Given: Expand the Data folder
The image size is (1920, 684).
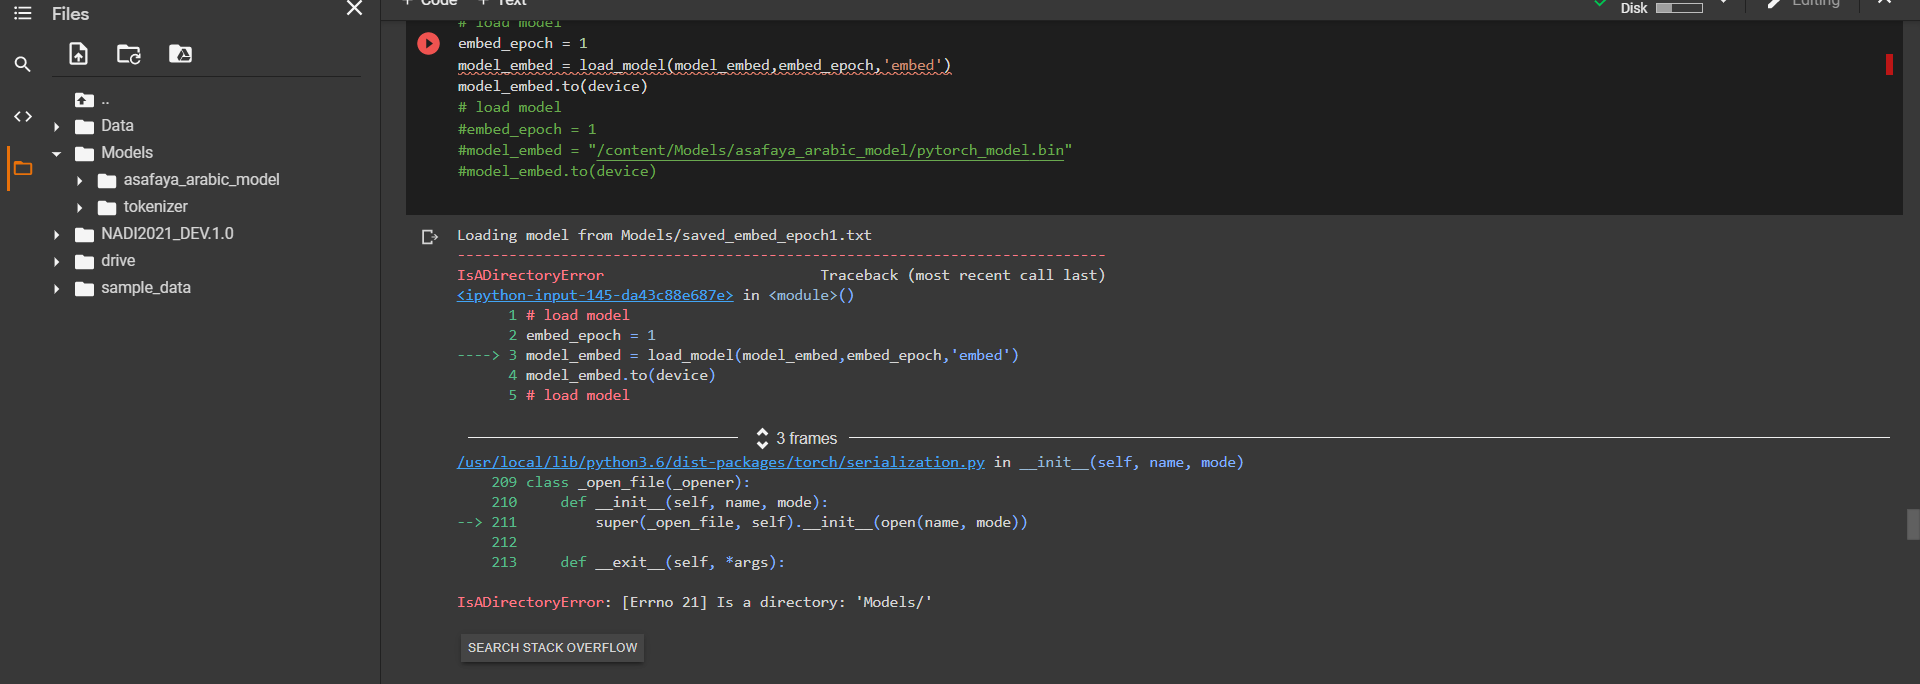Looking at the screenshot, I should coord(57,127).
